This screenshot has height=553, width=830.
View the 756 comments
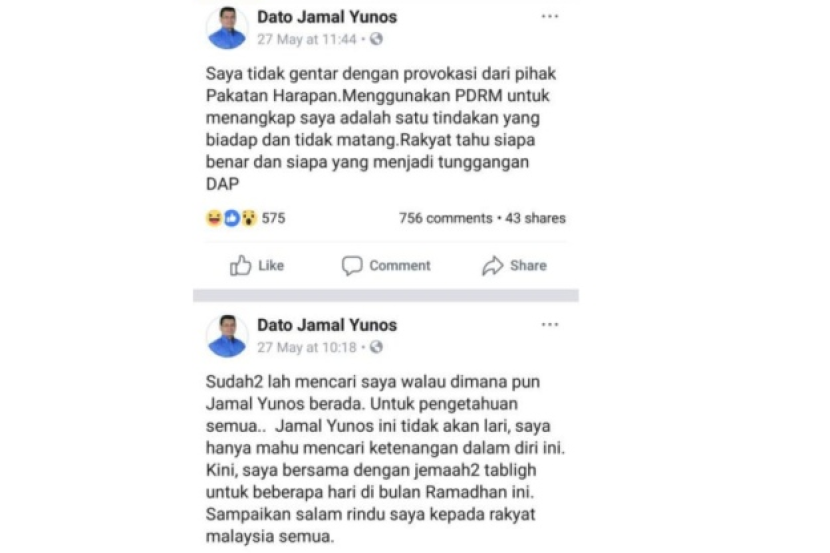pyautogui.click(x=446, y=218)
